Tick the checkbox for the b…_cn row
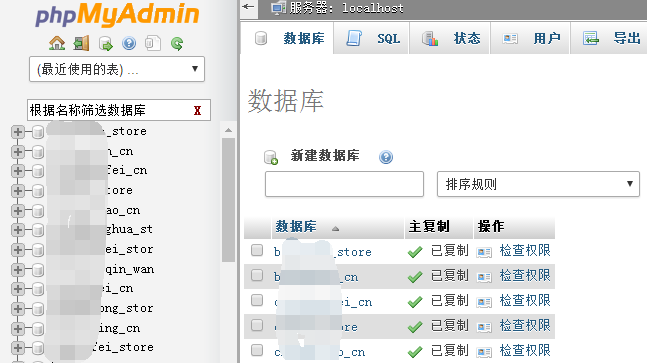The height and width of the screenshot is (363, 647). pos(257,275)
